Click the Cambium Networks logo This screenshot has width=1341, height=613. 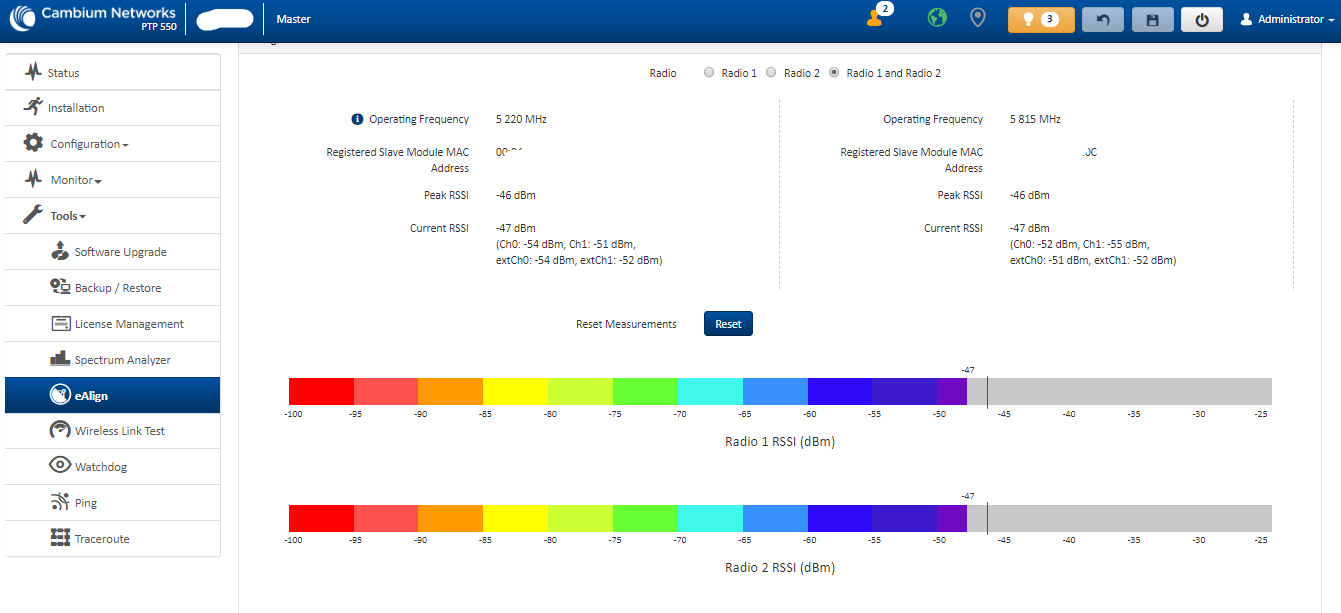coord(94,18)
